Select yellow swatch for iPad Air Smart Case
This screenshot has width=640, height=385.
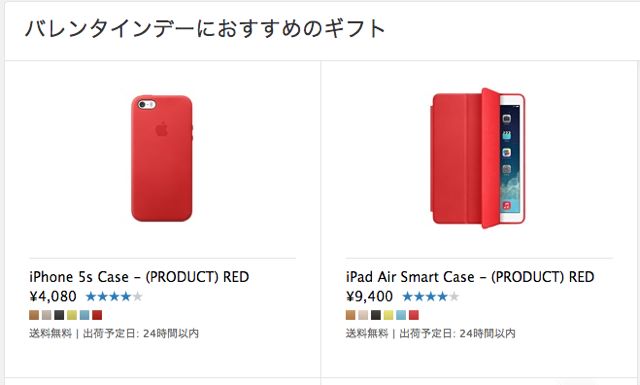click(x=389, y=315)
